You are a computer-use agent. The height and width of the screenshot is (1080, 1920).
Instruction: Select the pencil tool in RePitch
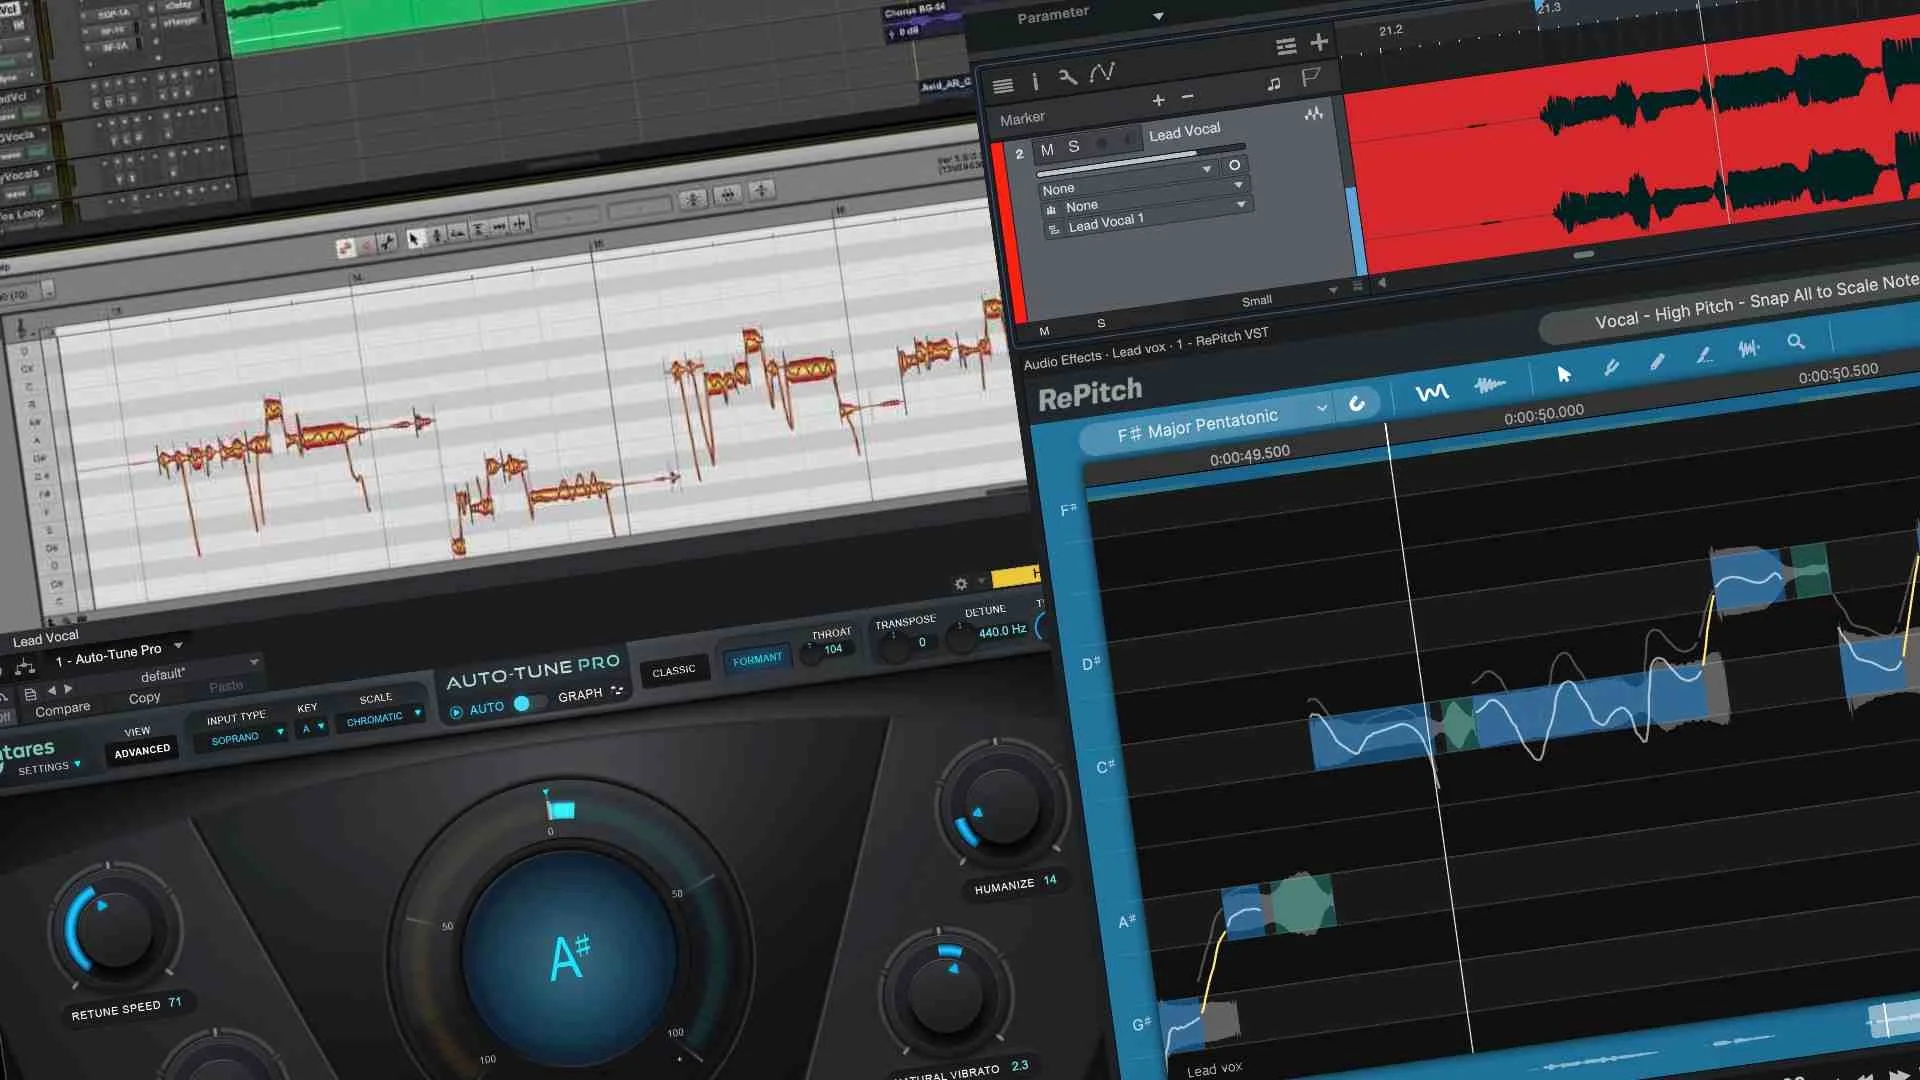coord(1657,360)
